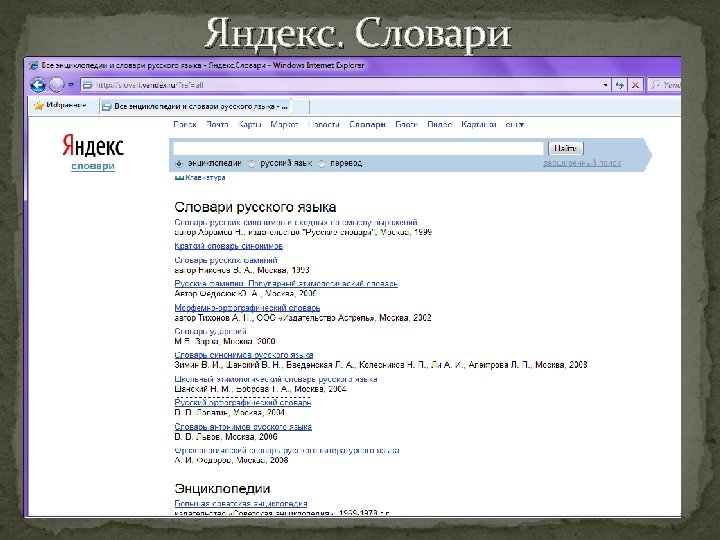
Task: Open Избранное favorites star button
Action: click(x=60, y=106)
